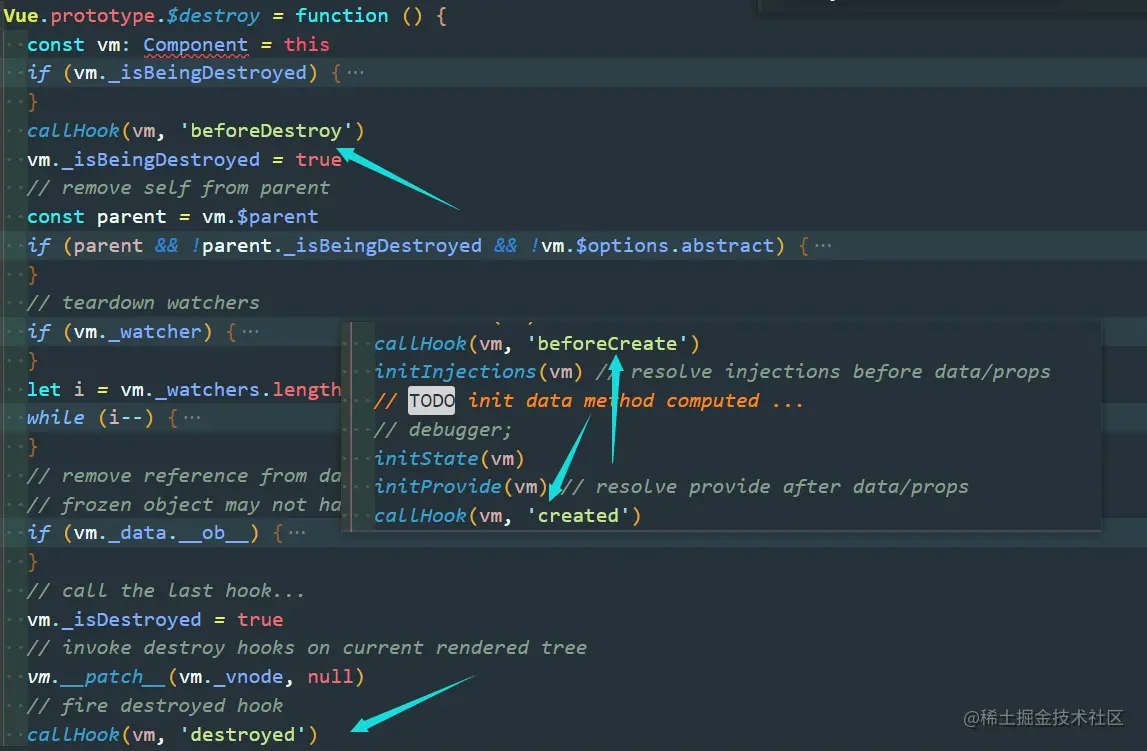Screen dimensions: 1147x751
Task: Click initProvide function call
Action: click(x=437, y=487)
